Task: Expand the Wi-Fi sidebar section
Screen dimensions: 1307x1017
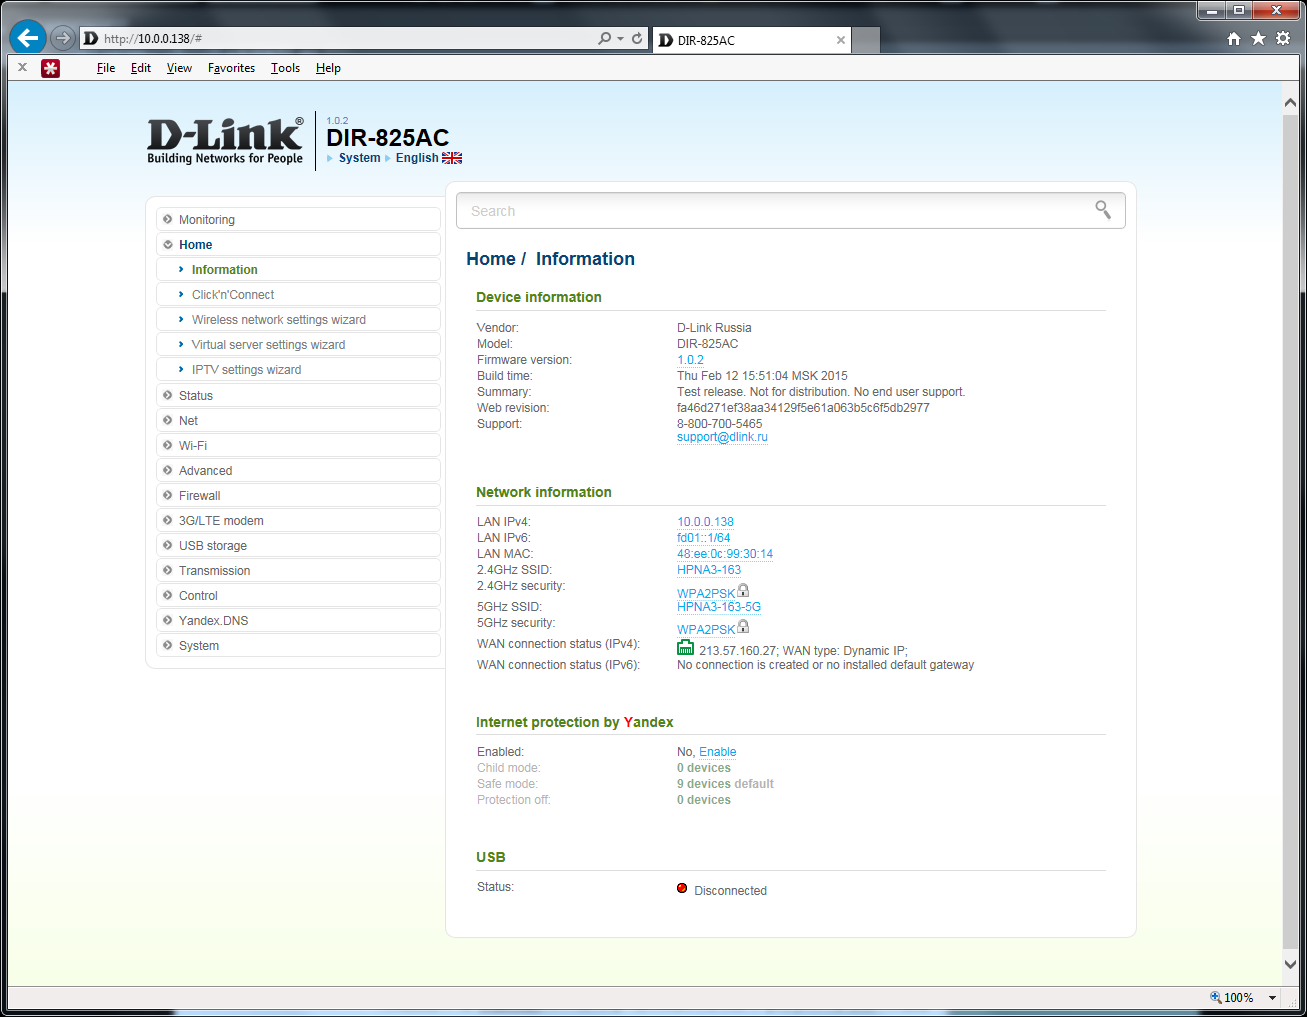Action: pyautogui.click(x=193, y=446)
